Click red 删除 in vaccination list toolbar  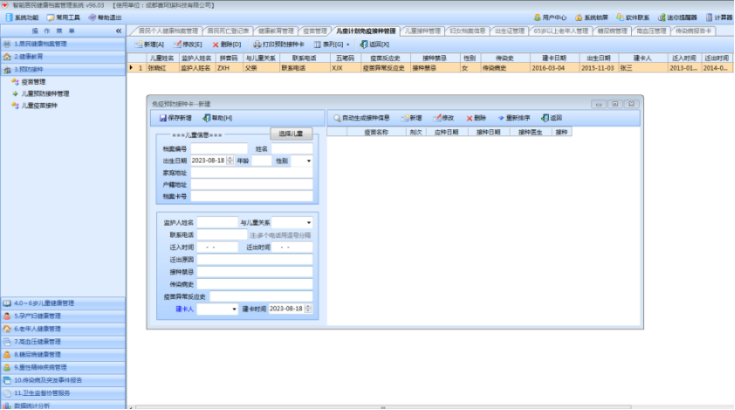click(x=476, y=118)
